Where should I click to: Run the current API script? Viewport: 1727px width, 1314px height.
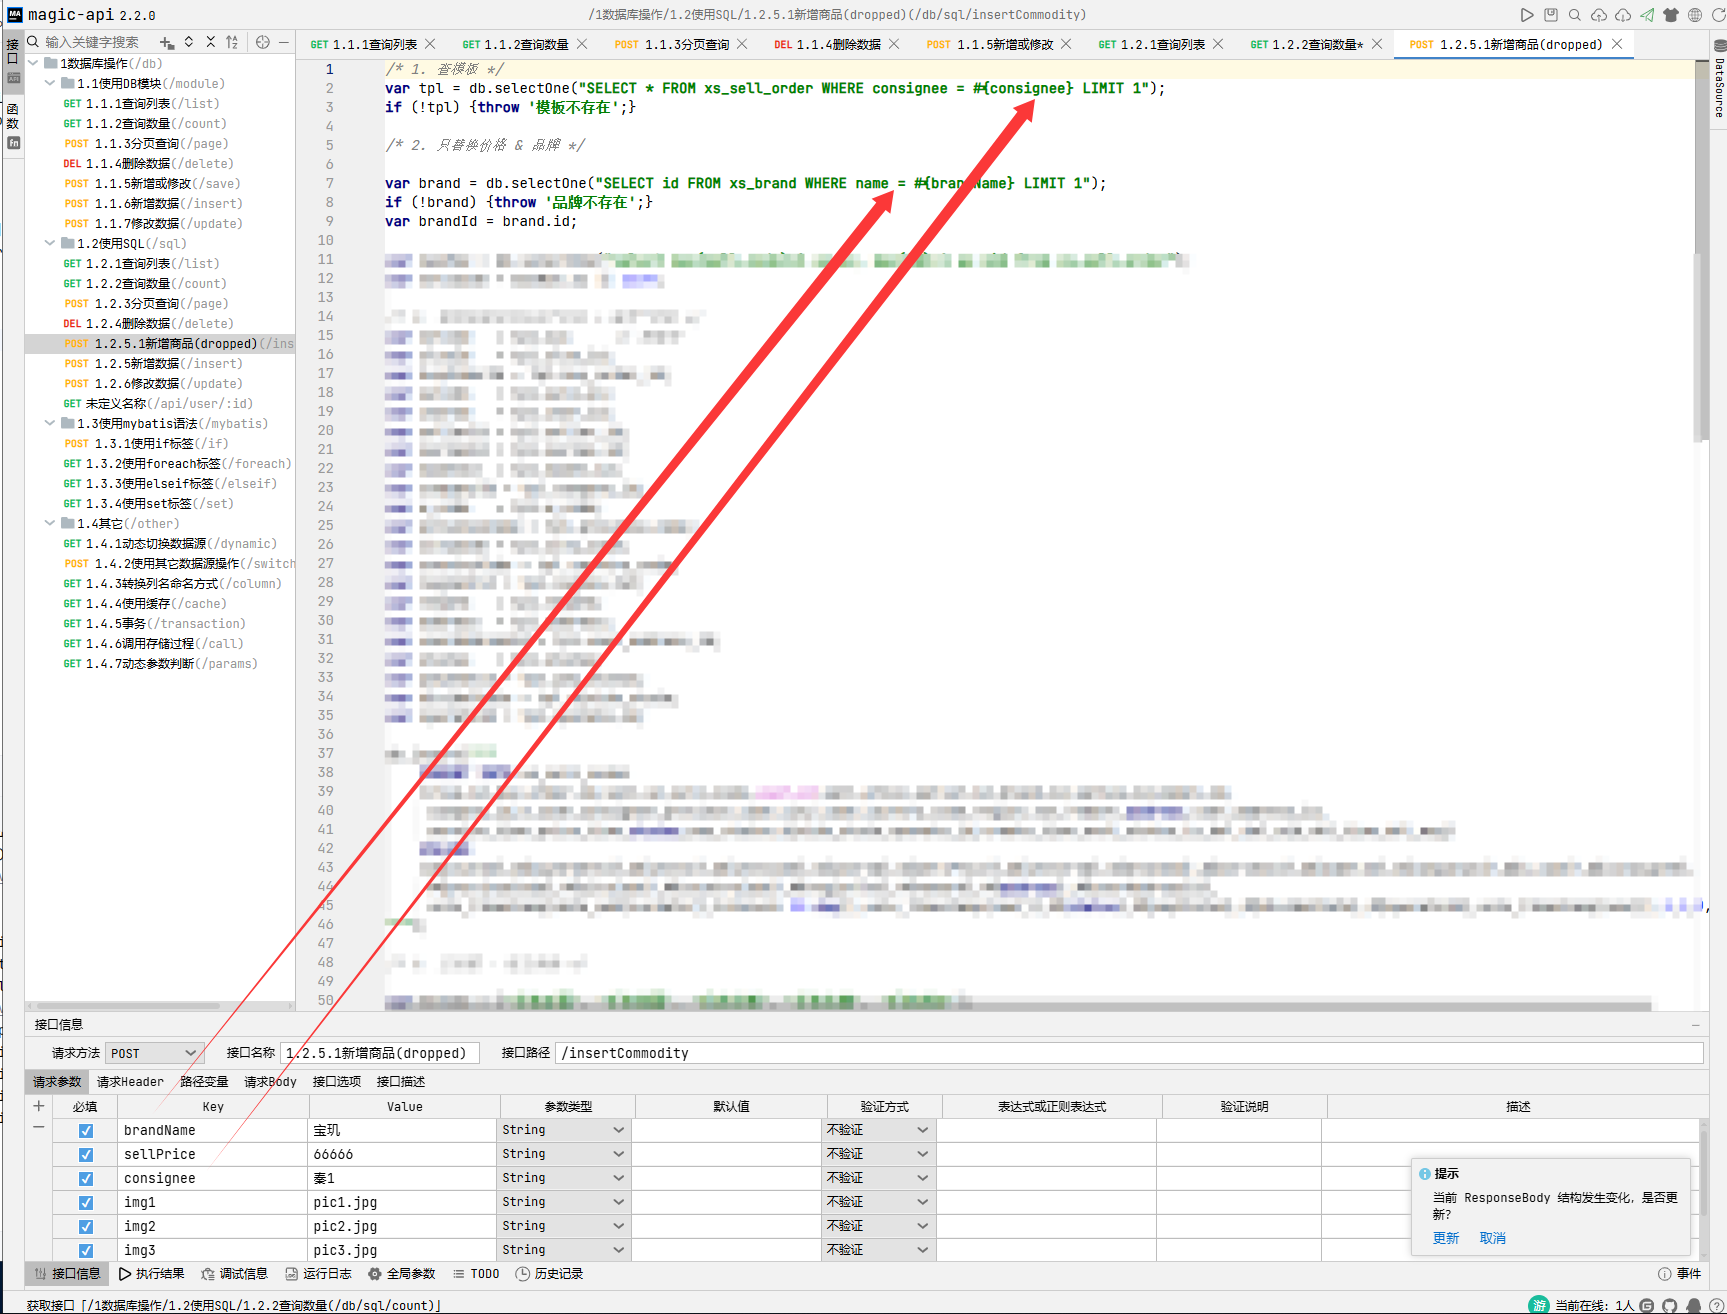click(1526, 15)
